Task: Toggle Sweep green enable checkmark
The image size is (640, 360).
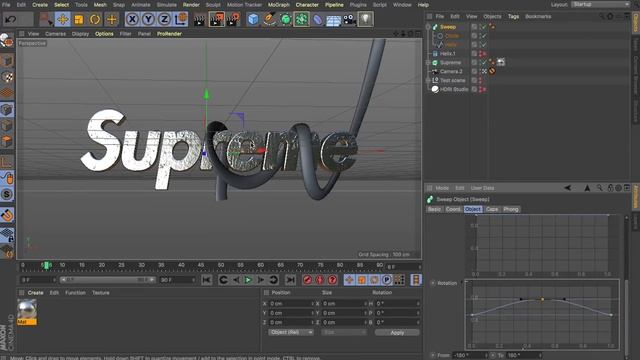Action: (x=484, y=27)
